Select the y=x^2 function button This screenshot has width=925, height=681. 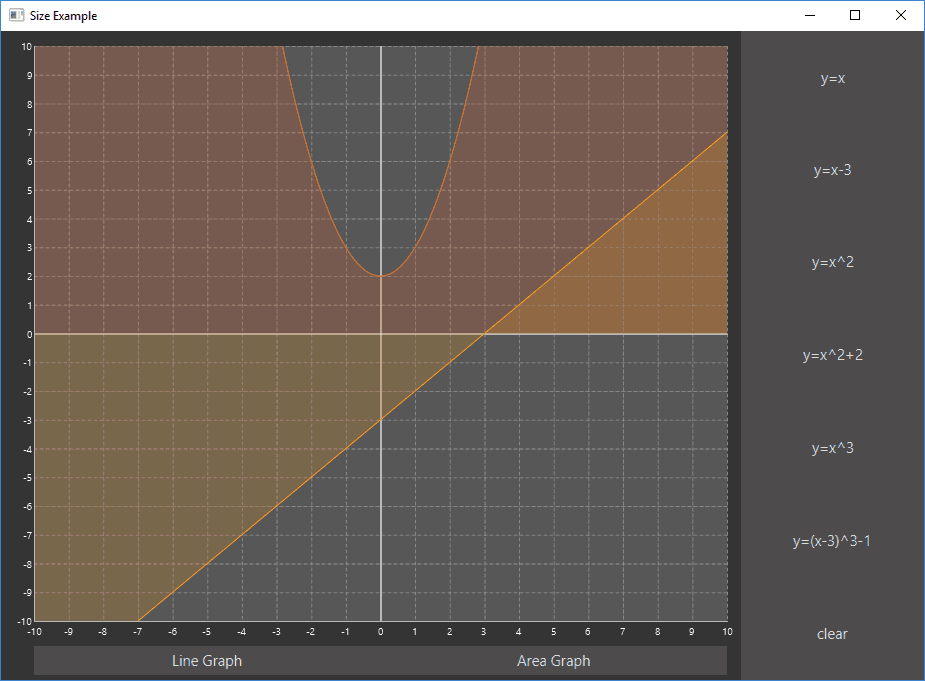(x=832, y=263)
